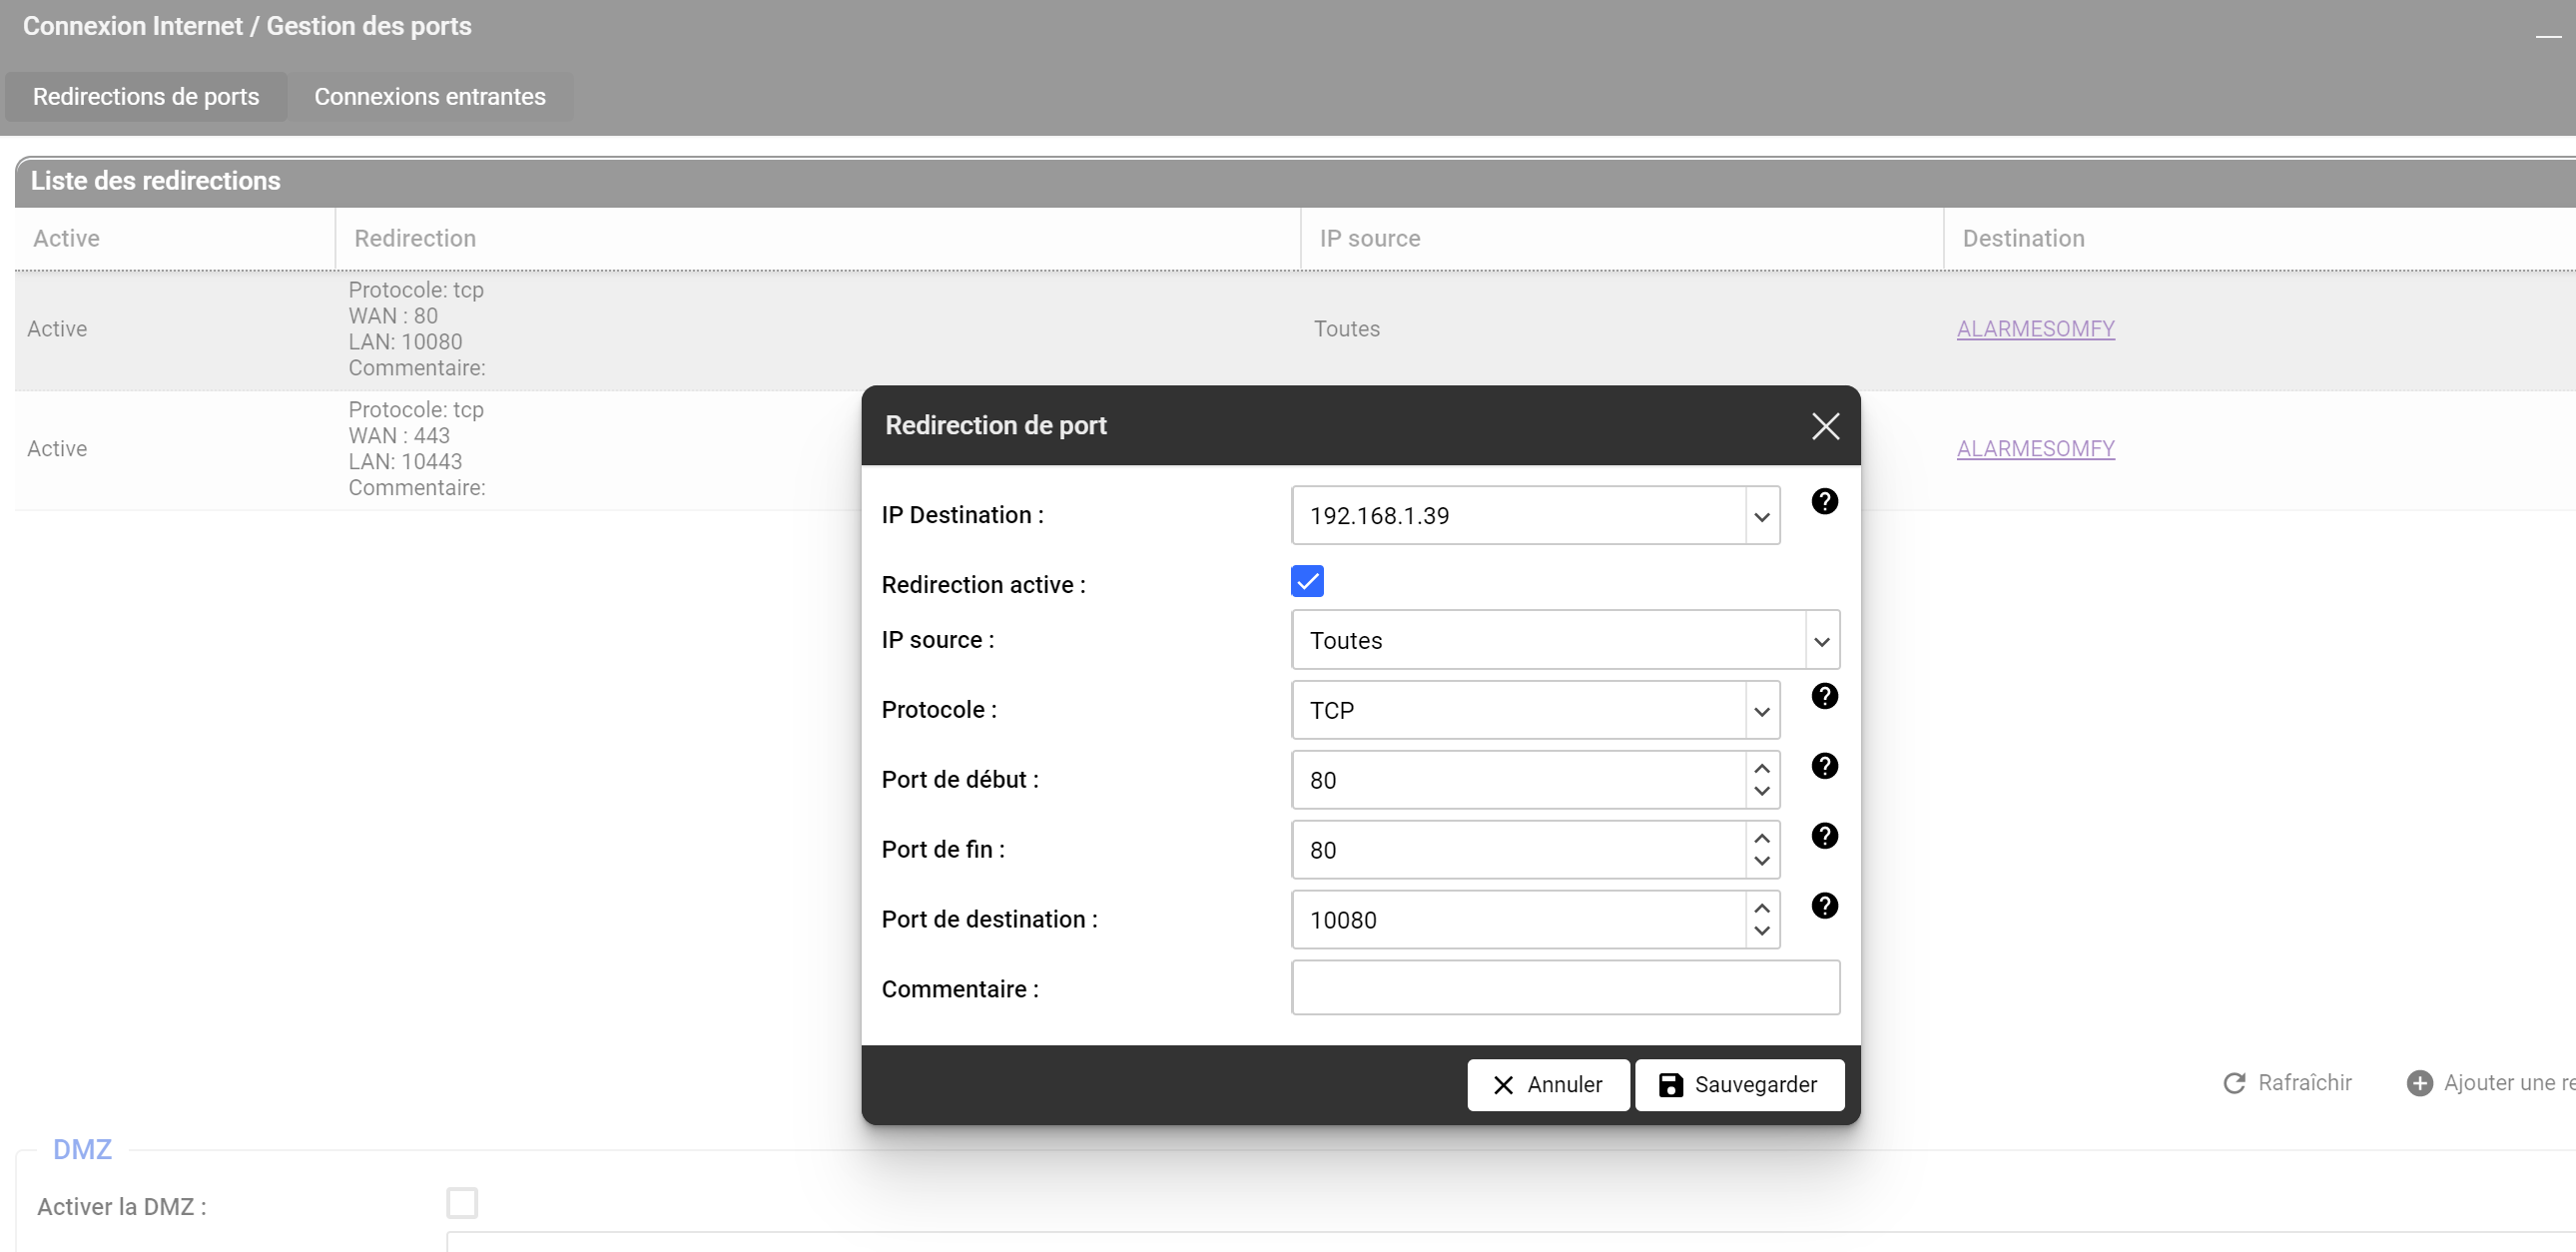2576x1252 pixels.
Task: Click the plus icon to add redirection
Action: 2419,1083
